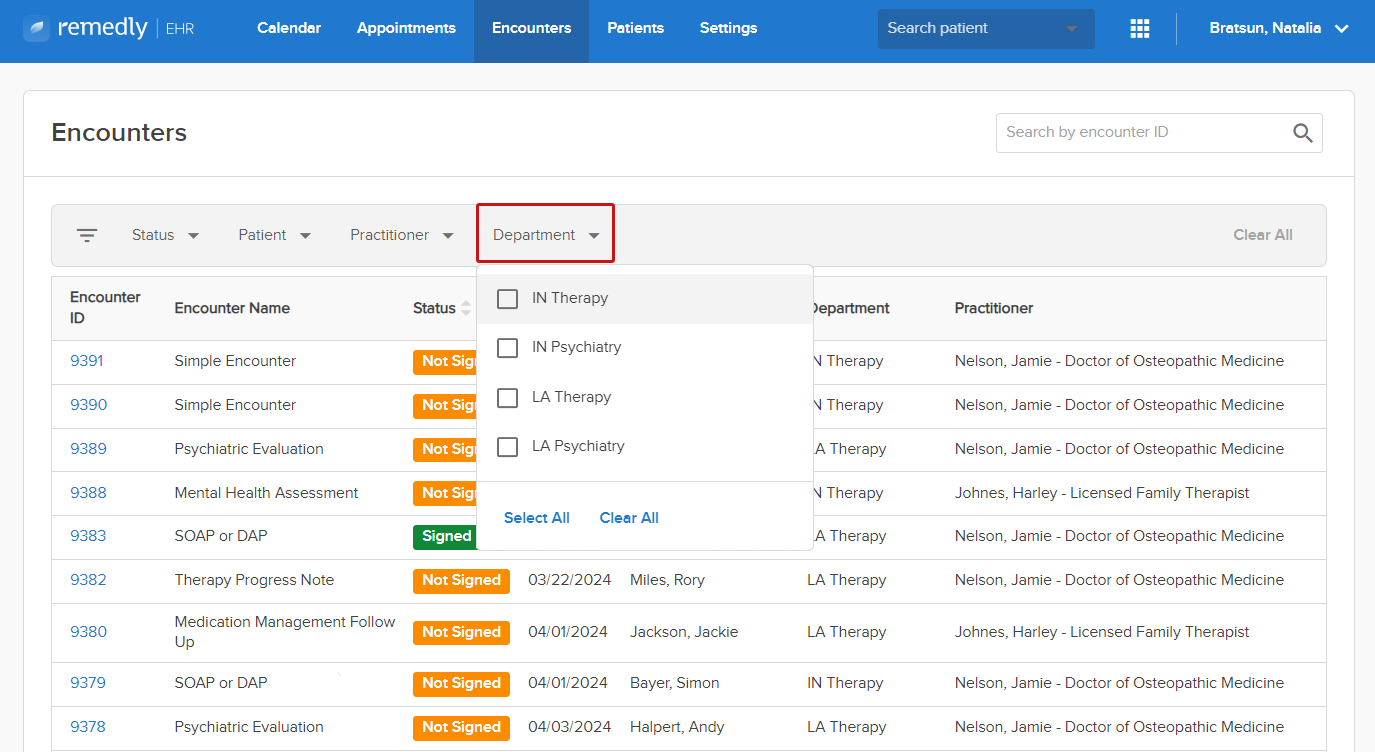Click Medication Management Follow Up name
Viewport: 1375px width, 752px height.
[x=285, y=632]
